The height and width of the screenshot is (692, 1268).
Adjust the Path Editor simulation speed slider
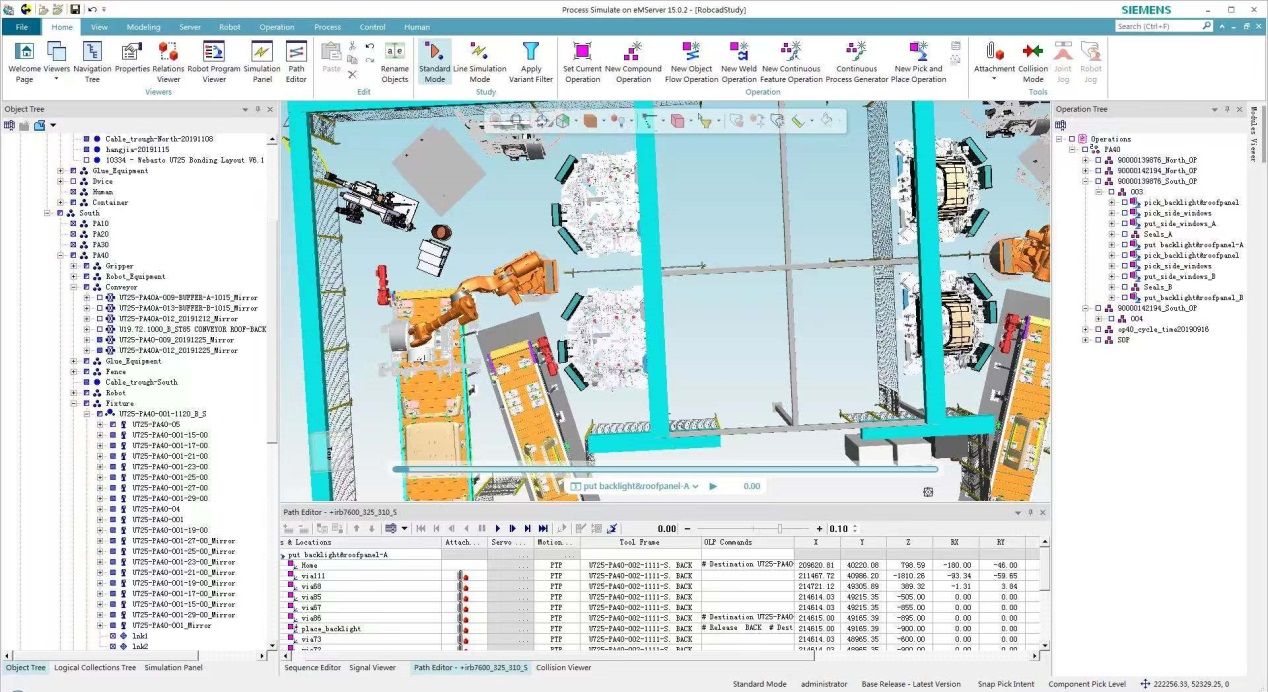(x=780, y=528)
